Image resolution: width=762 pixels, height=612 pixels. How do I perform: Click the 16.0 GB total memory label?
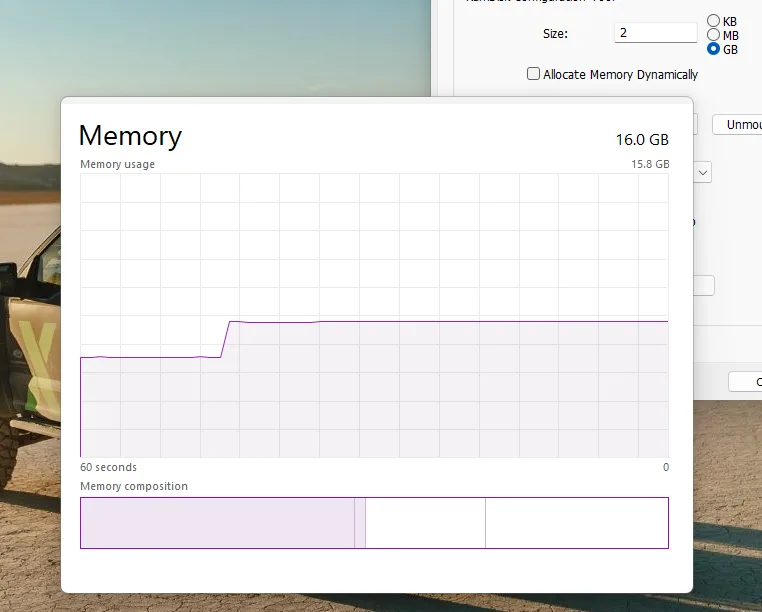point(642,140)
